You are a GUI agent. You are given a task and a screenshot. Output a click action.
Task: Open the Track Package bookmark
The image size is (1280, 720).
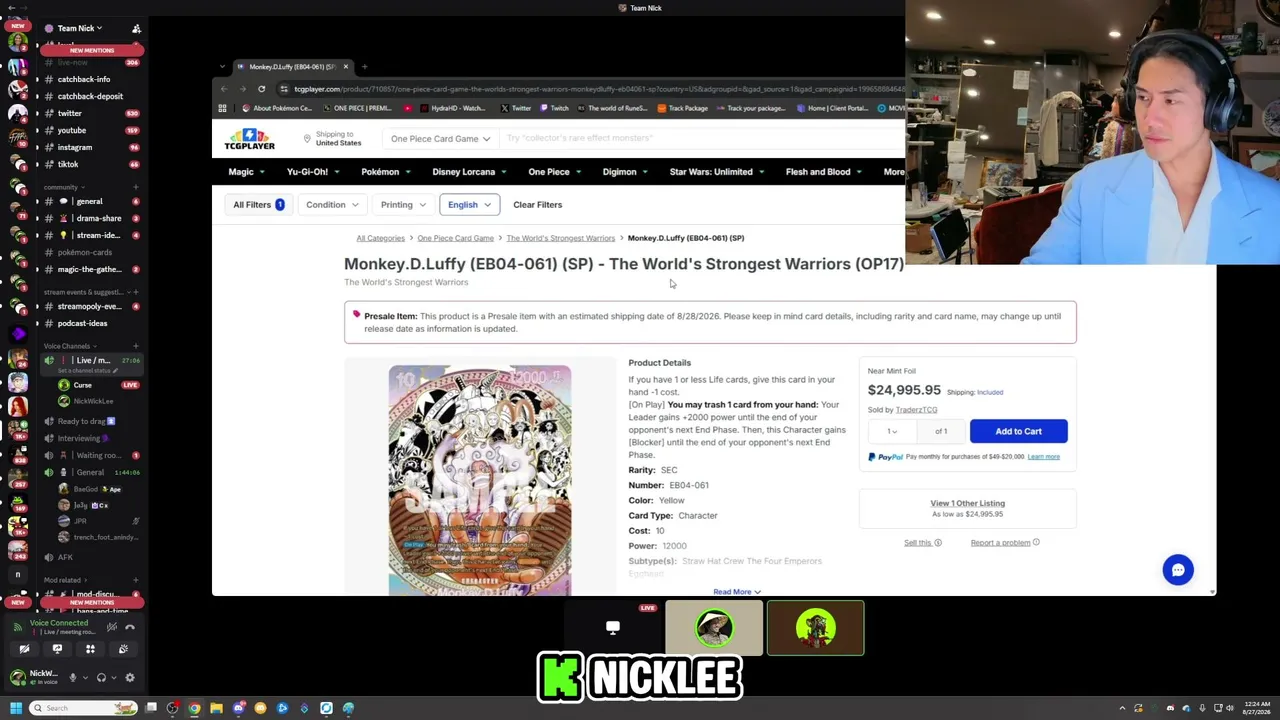click(x=682, y=108)
